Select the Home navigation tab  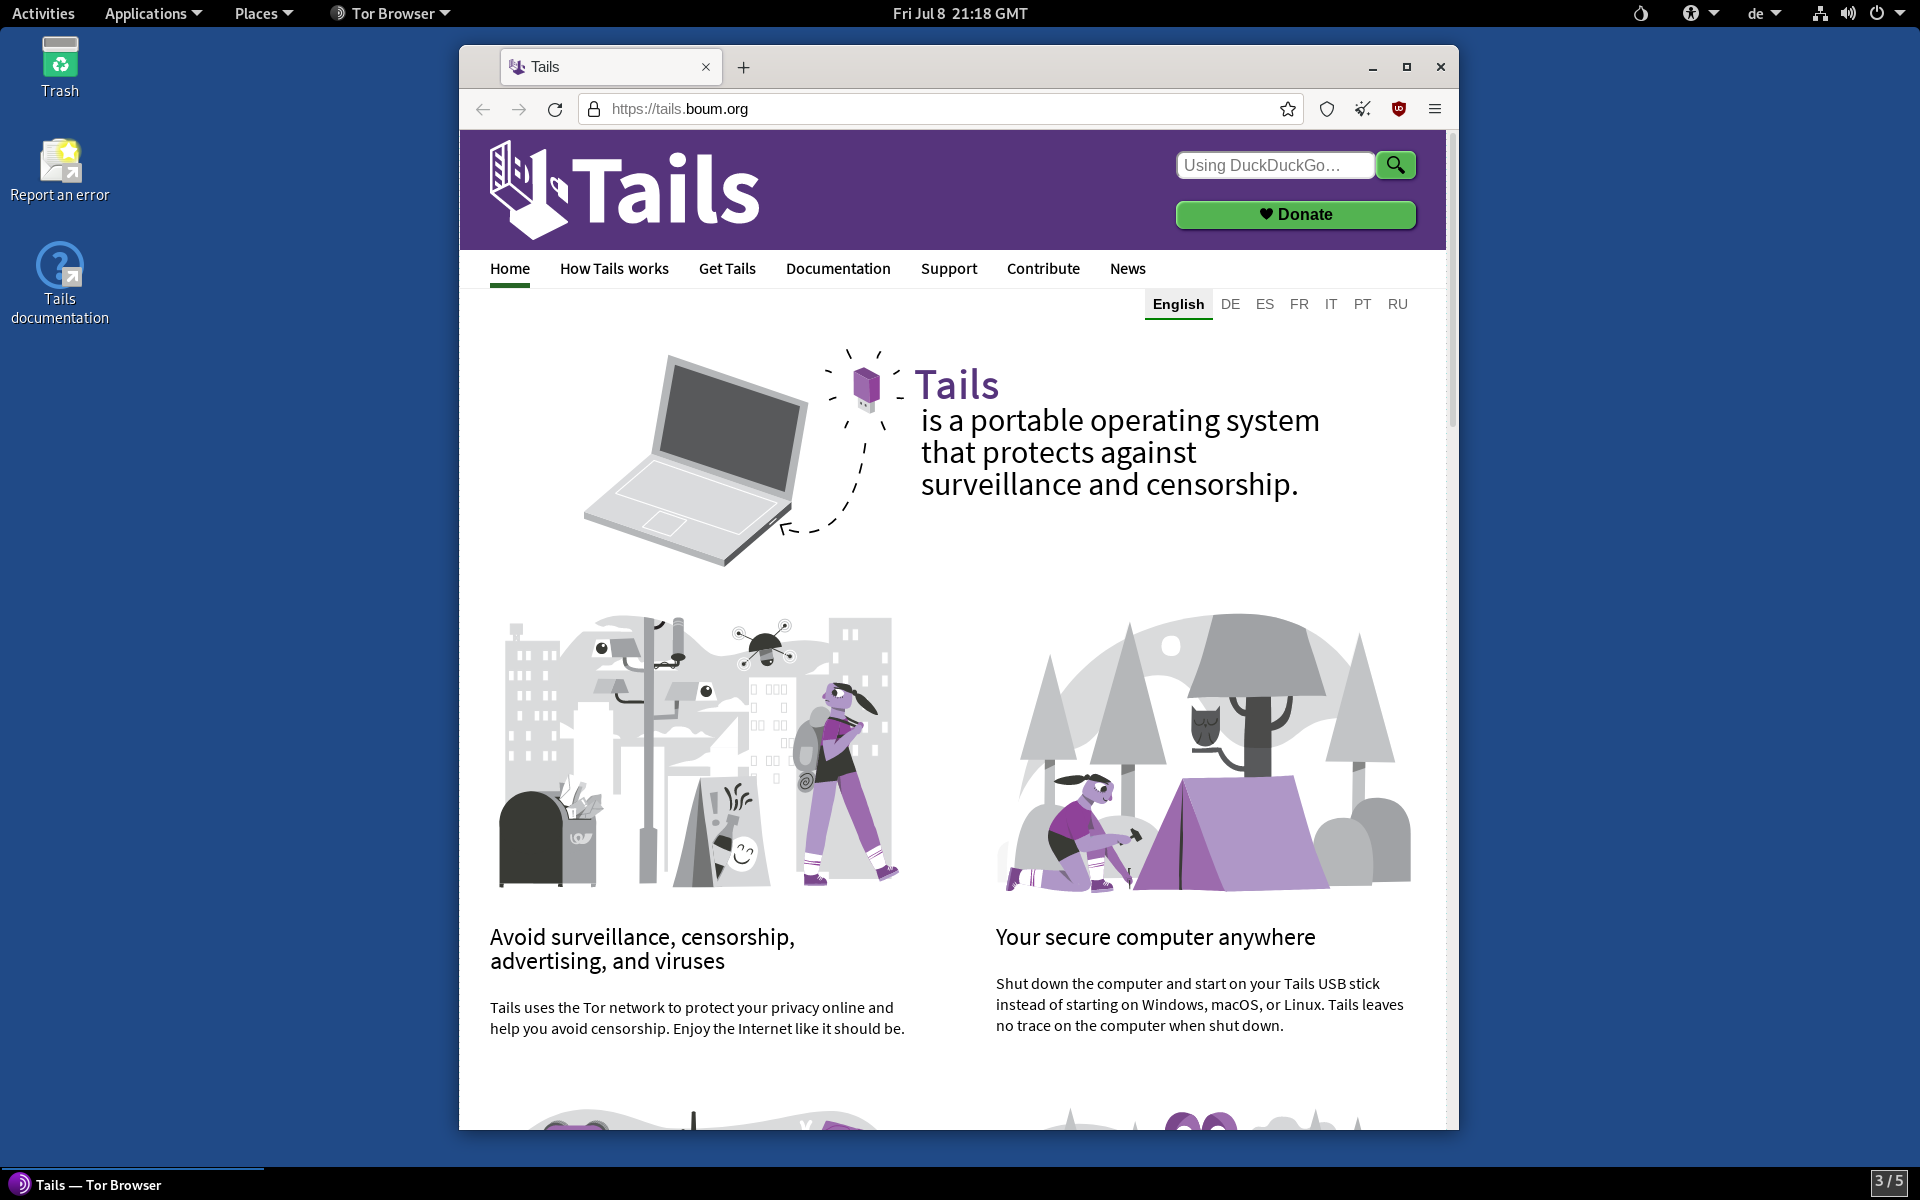[510, 269]
